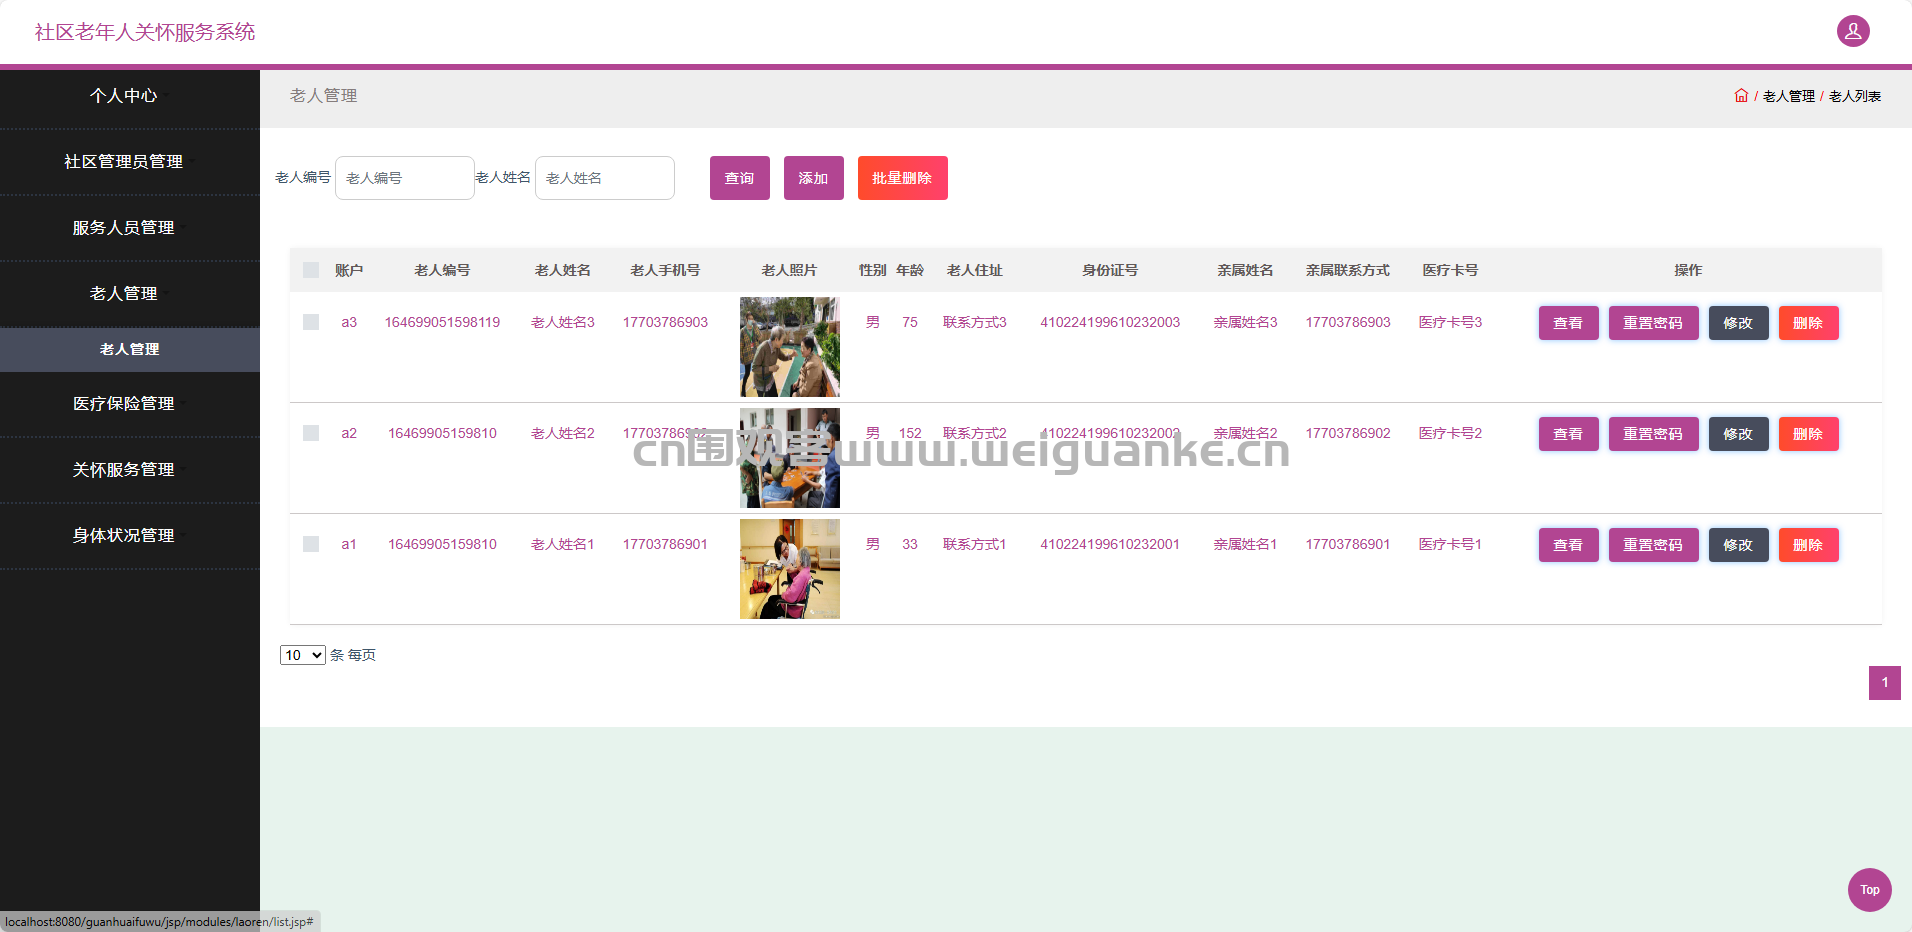Screen dimensions: 1912x932
Task: Select the 老人管理 submenu item
Action: click(x=130, y=349)
